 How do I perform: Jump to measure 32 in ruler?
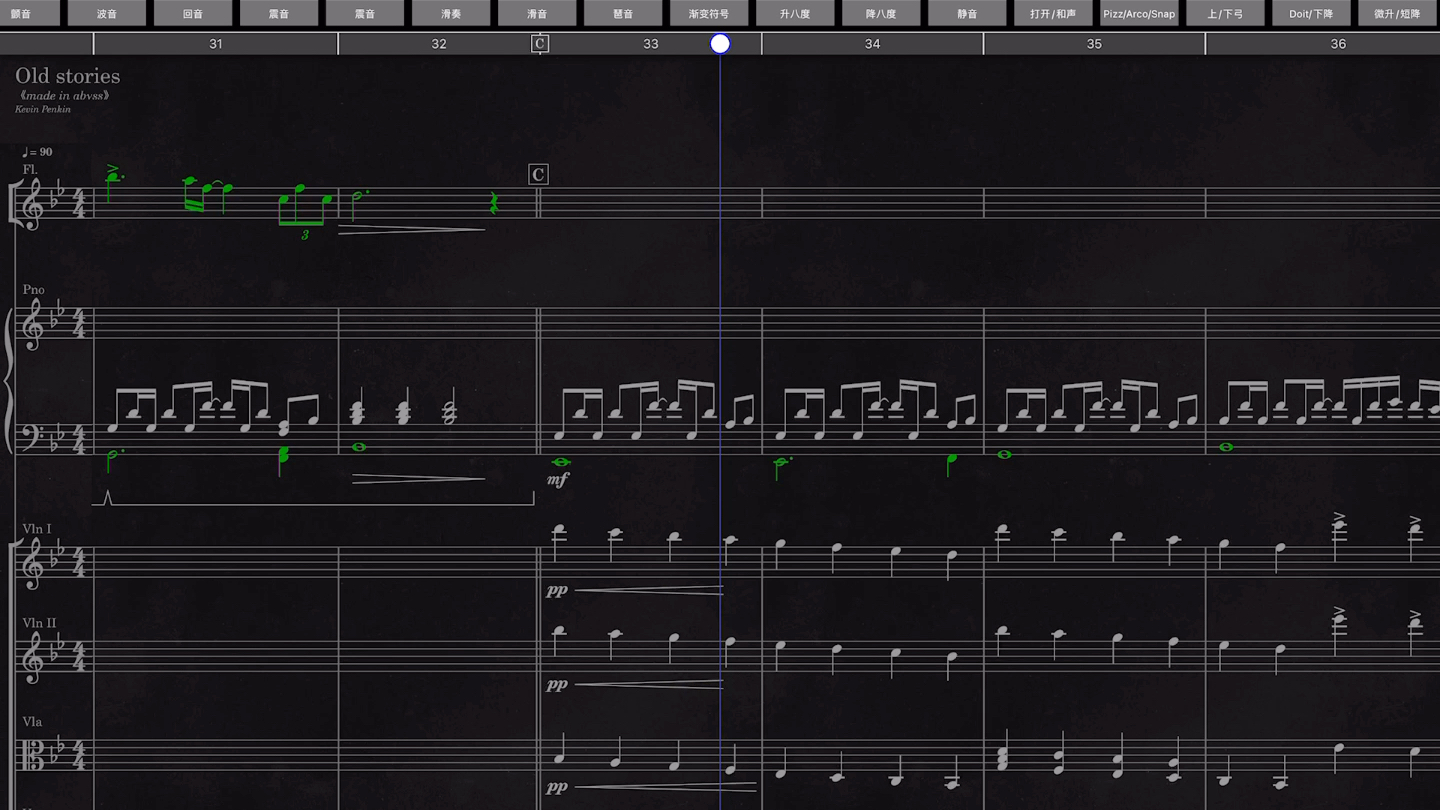439,44
